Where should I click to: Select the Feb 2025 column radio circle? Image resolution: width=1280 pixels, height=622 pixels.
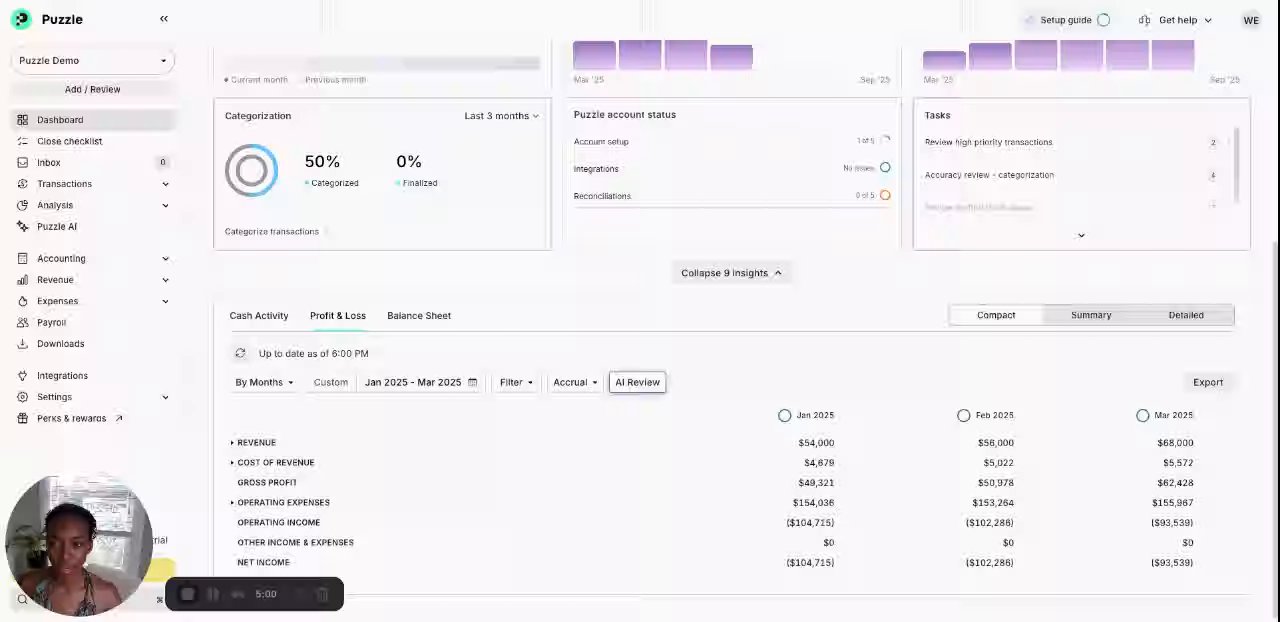tap(963, 415)
